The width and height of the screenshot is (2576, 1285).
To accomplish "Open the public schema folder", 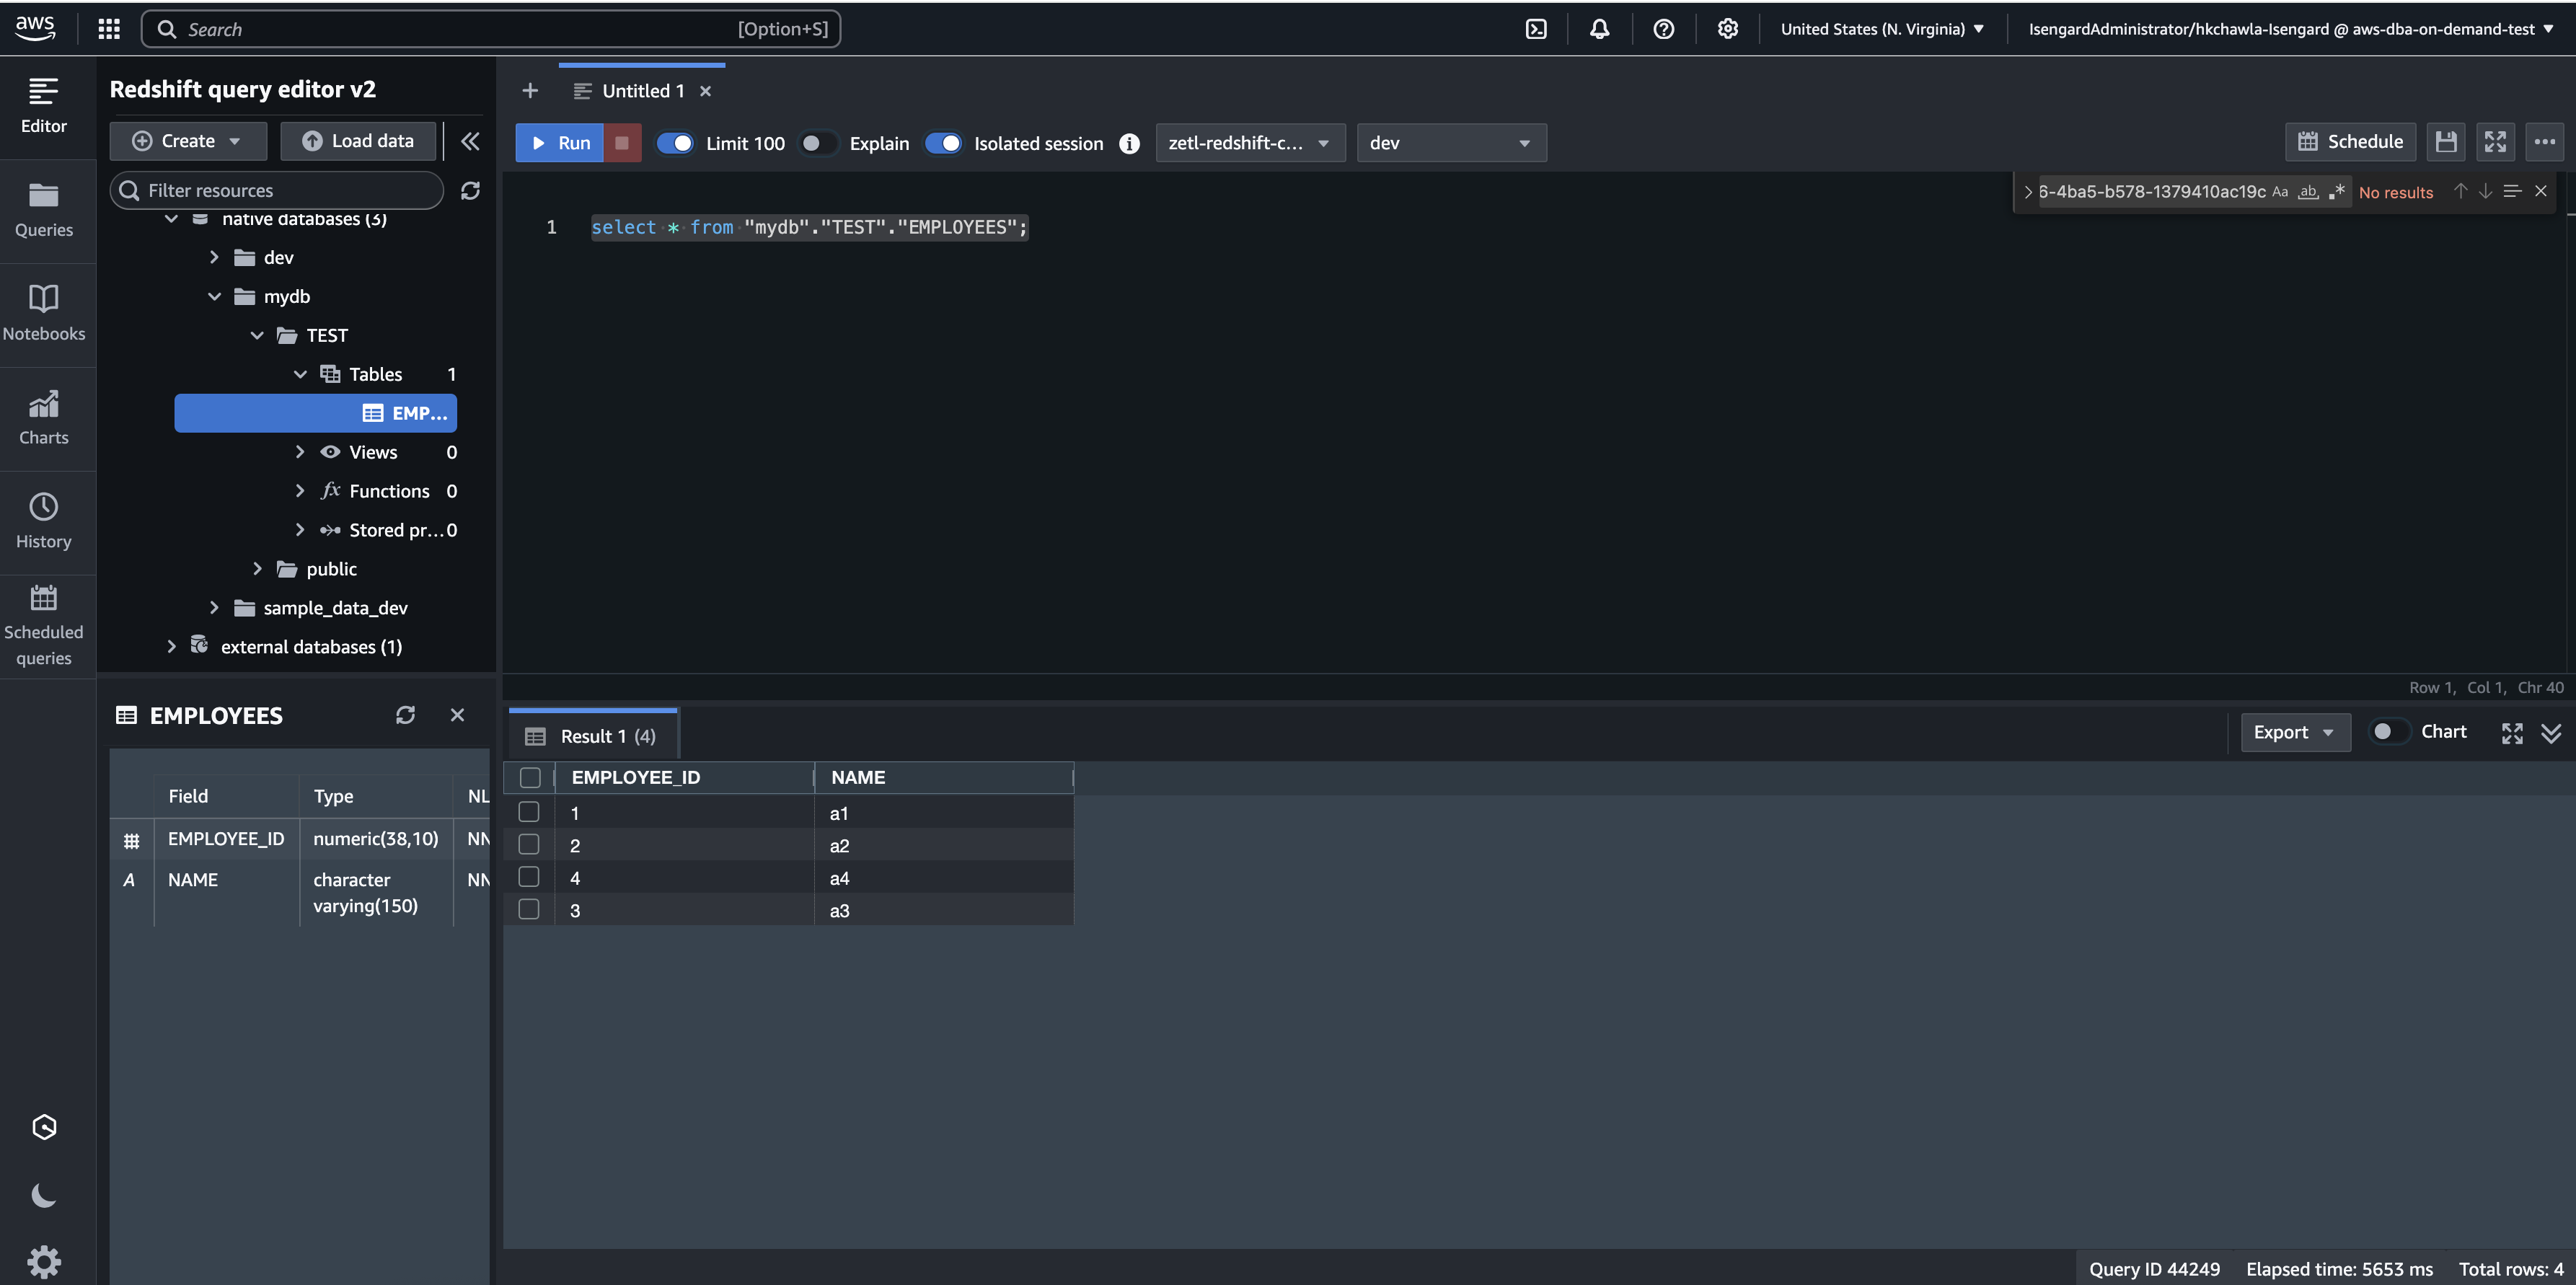I will click(318, 569).
